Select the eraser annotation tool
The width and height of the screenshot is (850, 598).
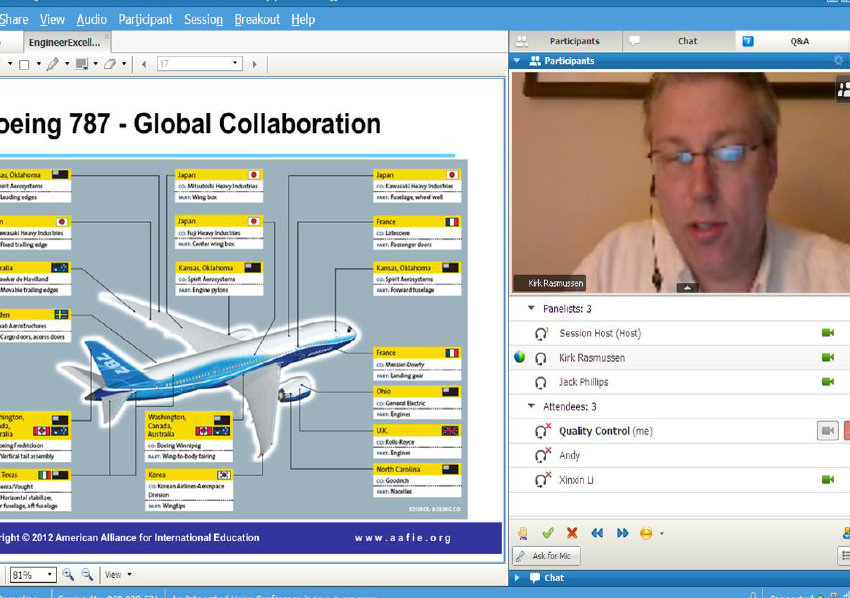point(110,64)
